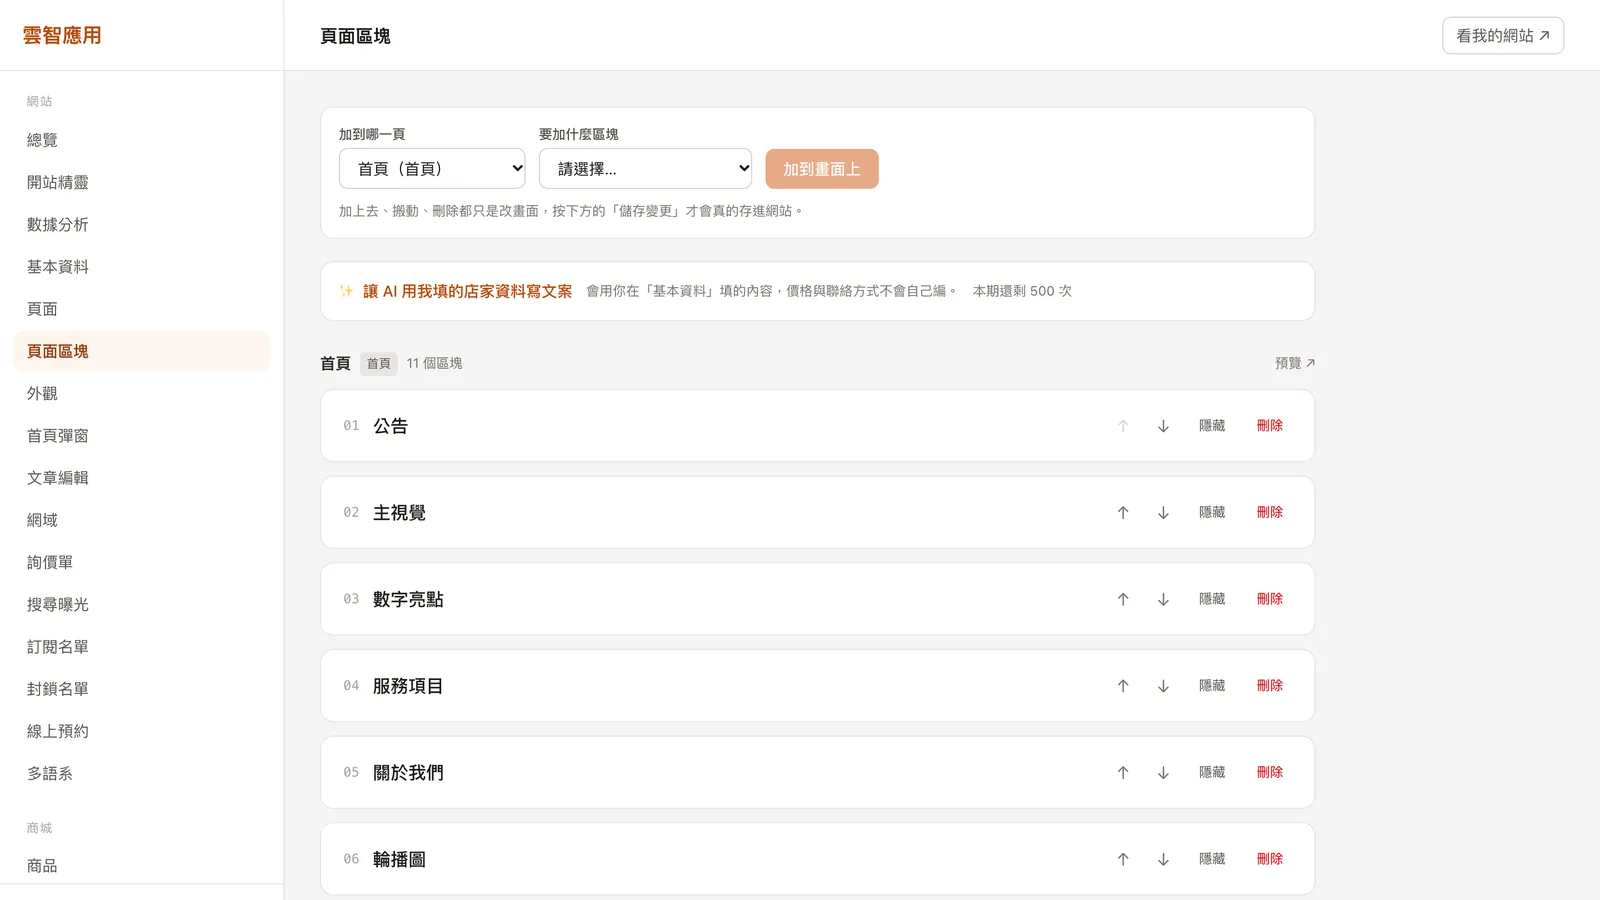Go to 線上預約 sidebar item

[x=142, y=731]
